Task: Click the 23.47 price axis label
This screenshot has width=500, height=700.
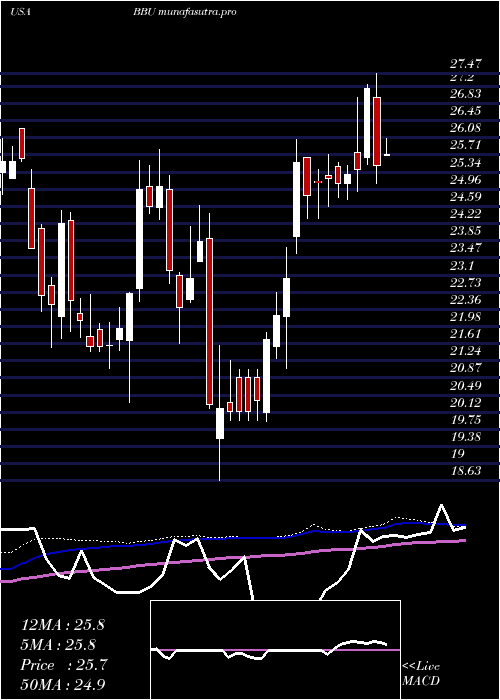Action: pyautogui.click(x=466, y=248)
